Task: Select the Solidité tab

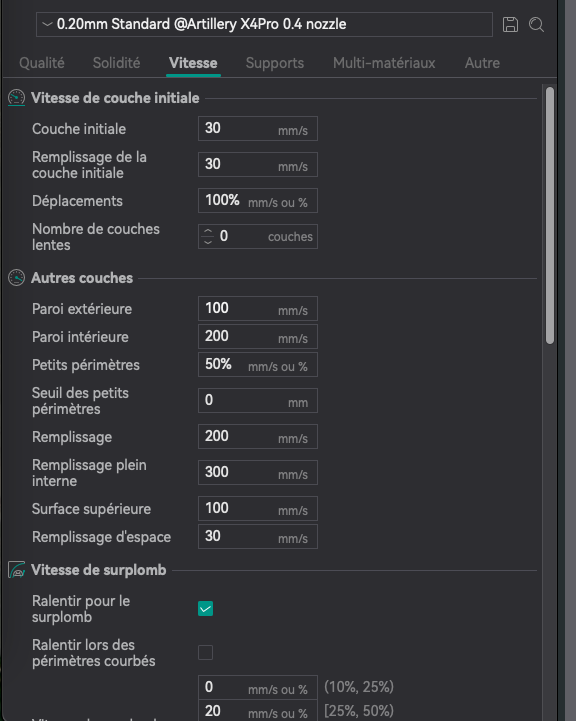Action: pos(116,63)
